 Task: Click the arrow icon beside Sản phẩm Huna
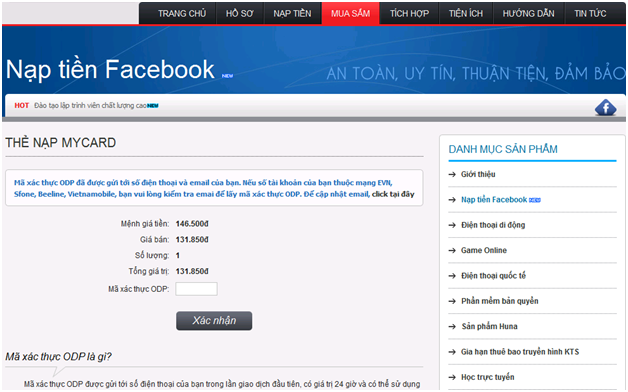[x=452, y=327]
